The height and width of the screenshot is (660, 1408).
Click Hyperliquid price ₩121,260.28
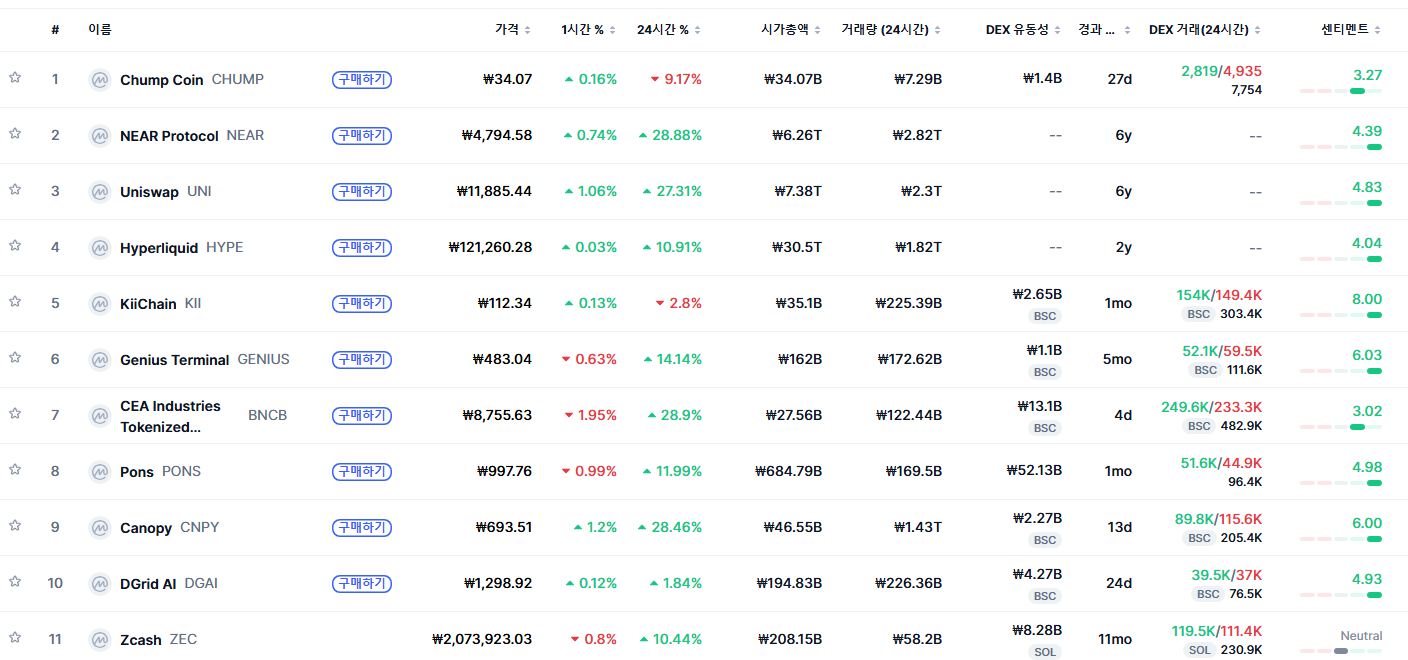click(490, 247)
